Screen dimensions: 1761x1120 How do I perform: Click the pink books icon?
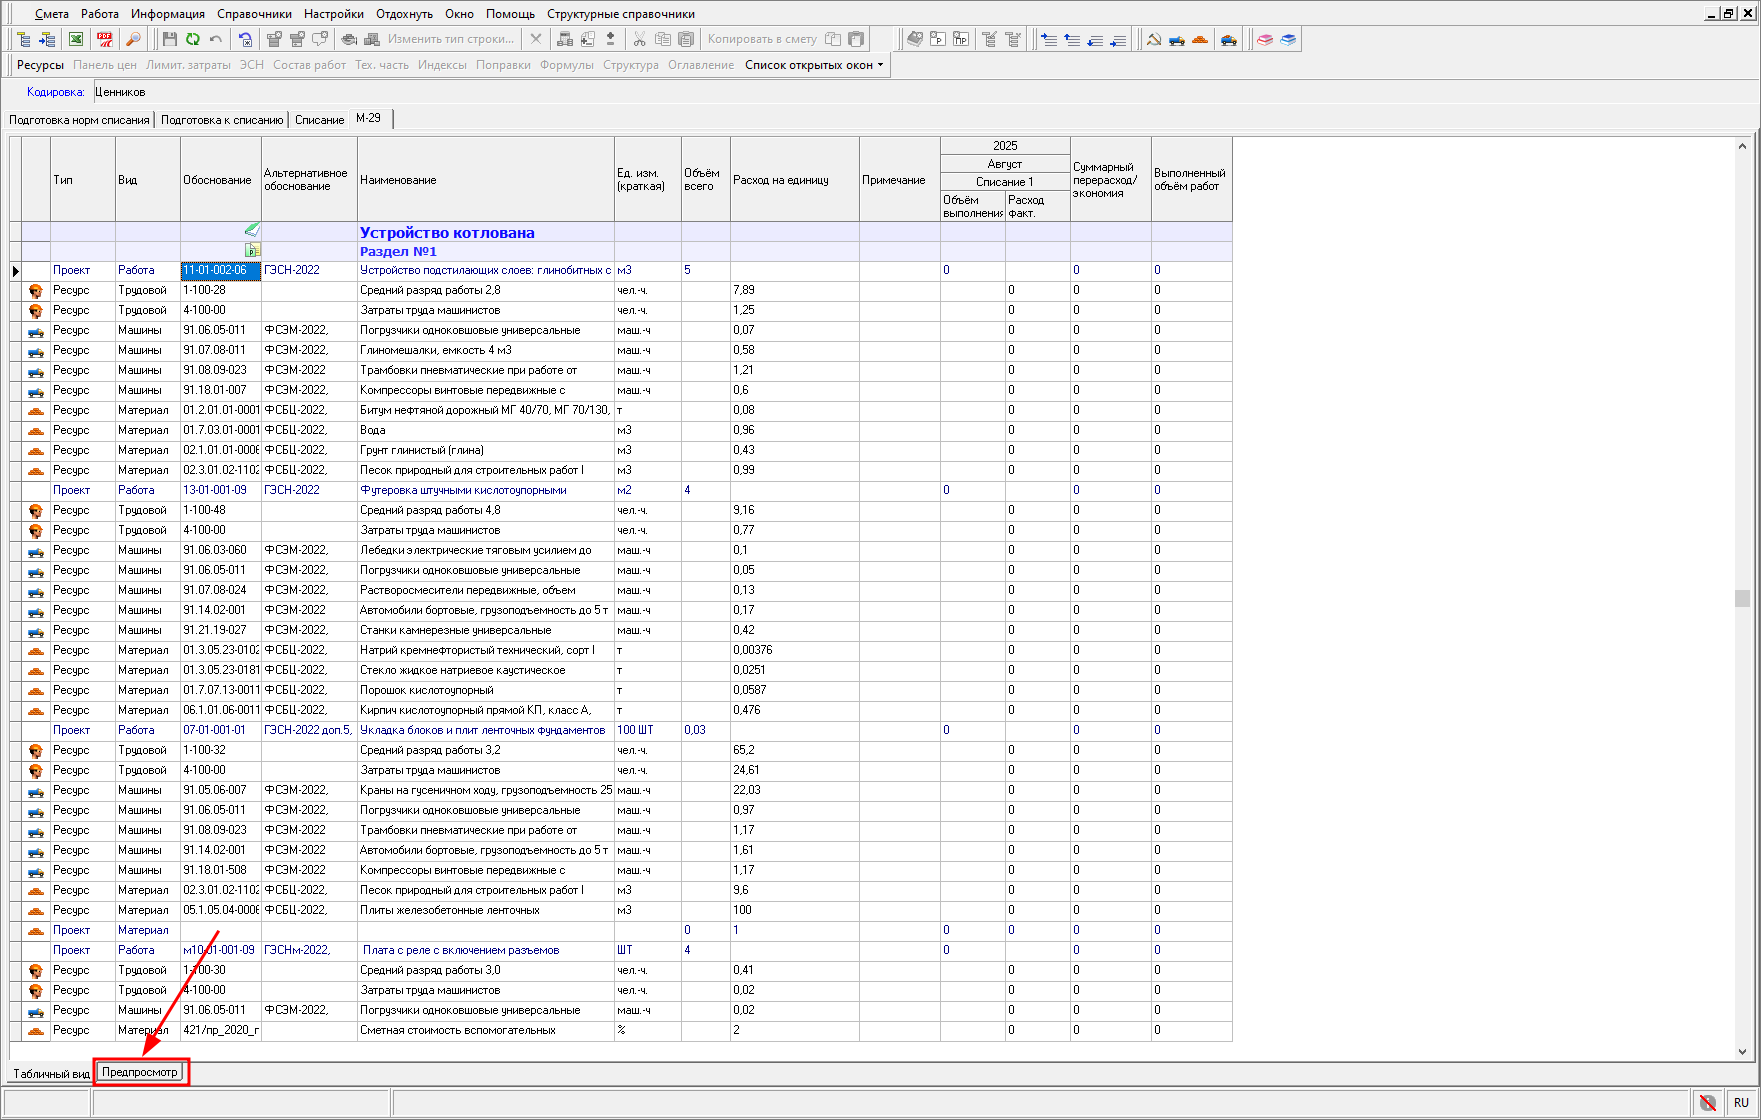point(1265,39)
